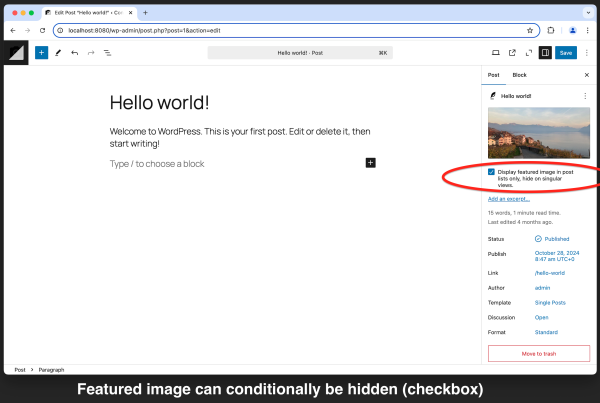Screen dimensions: 600x403
Task: Switch to the Block tab
Action: tap(519, 75)
